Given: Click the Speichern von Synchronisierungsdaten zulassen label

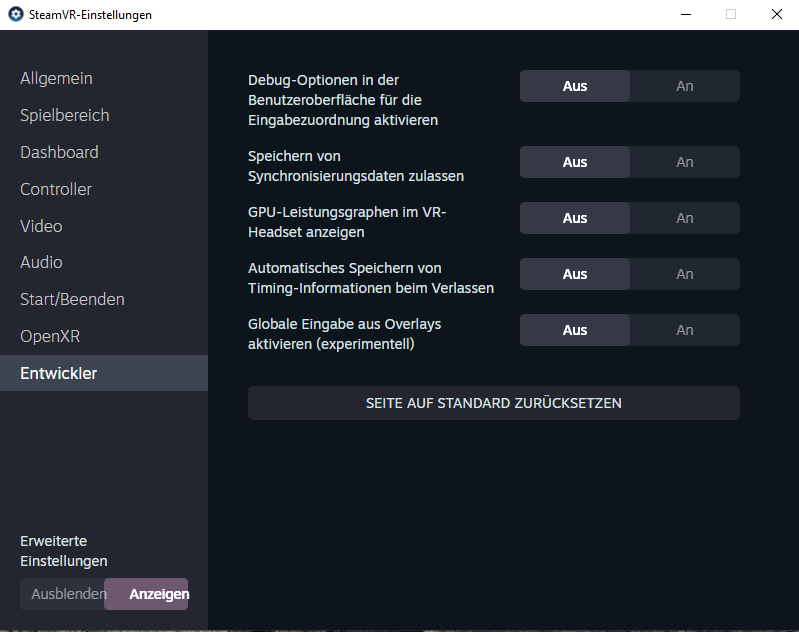Looking at the screenshot, I should coord(356,166).
